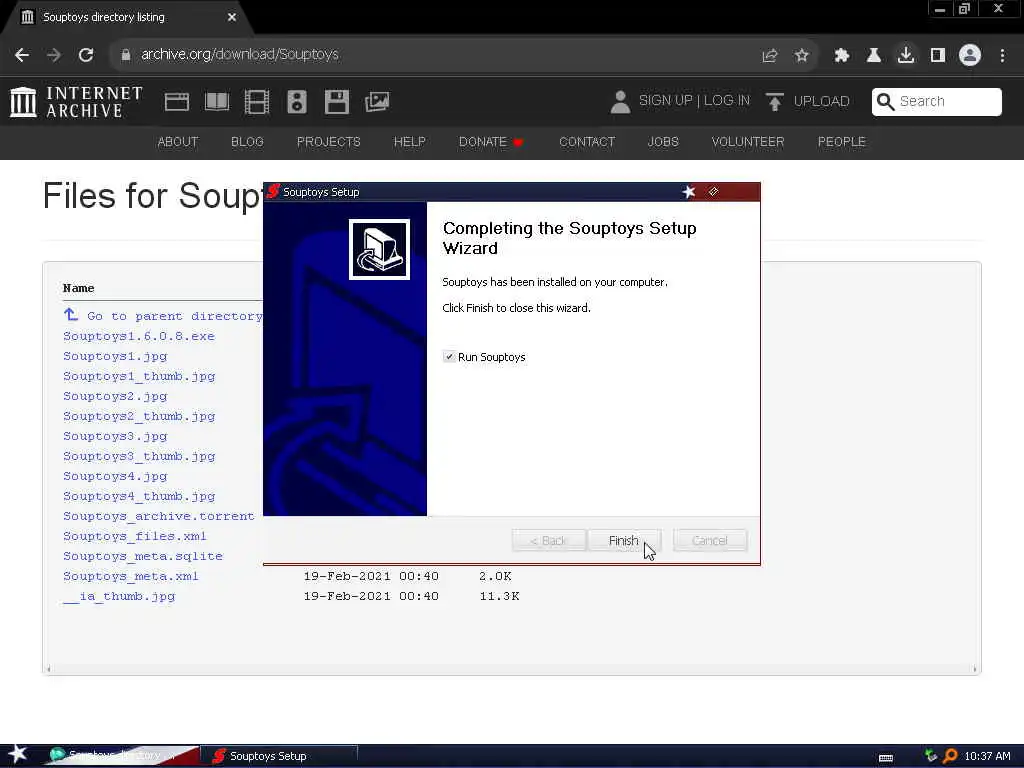
Task: Open Chrome's three-dot menu
Action: [1002, 56]
